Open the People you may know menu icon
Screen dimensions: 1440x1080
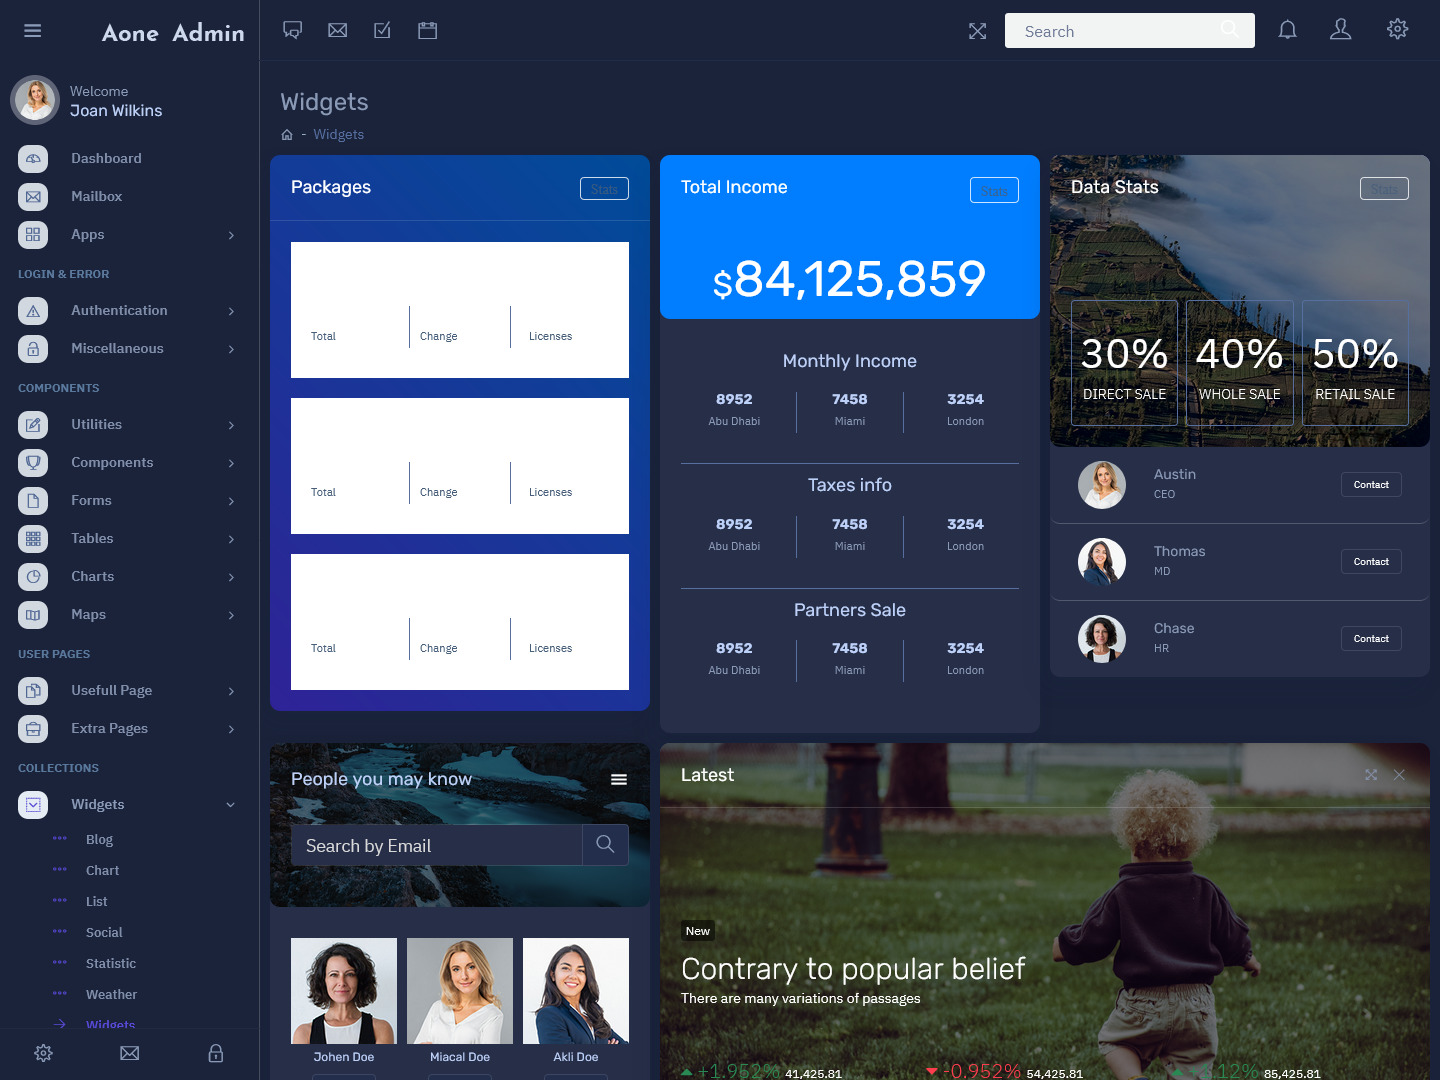(x=619, y=780)
